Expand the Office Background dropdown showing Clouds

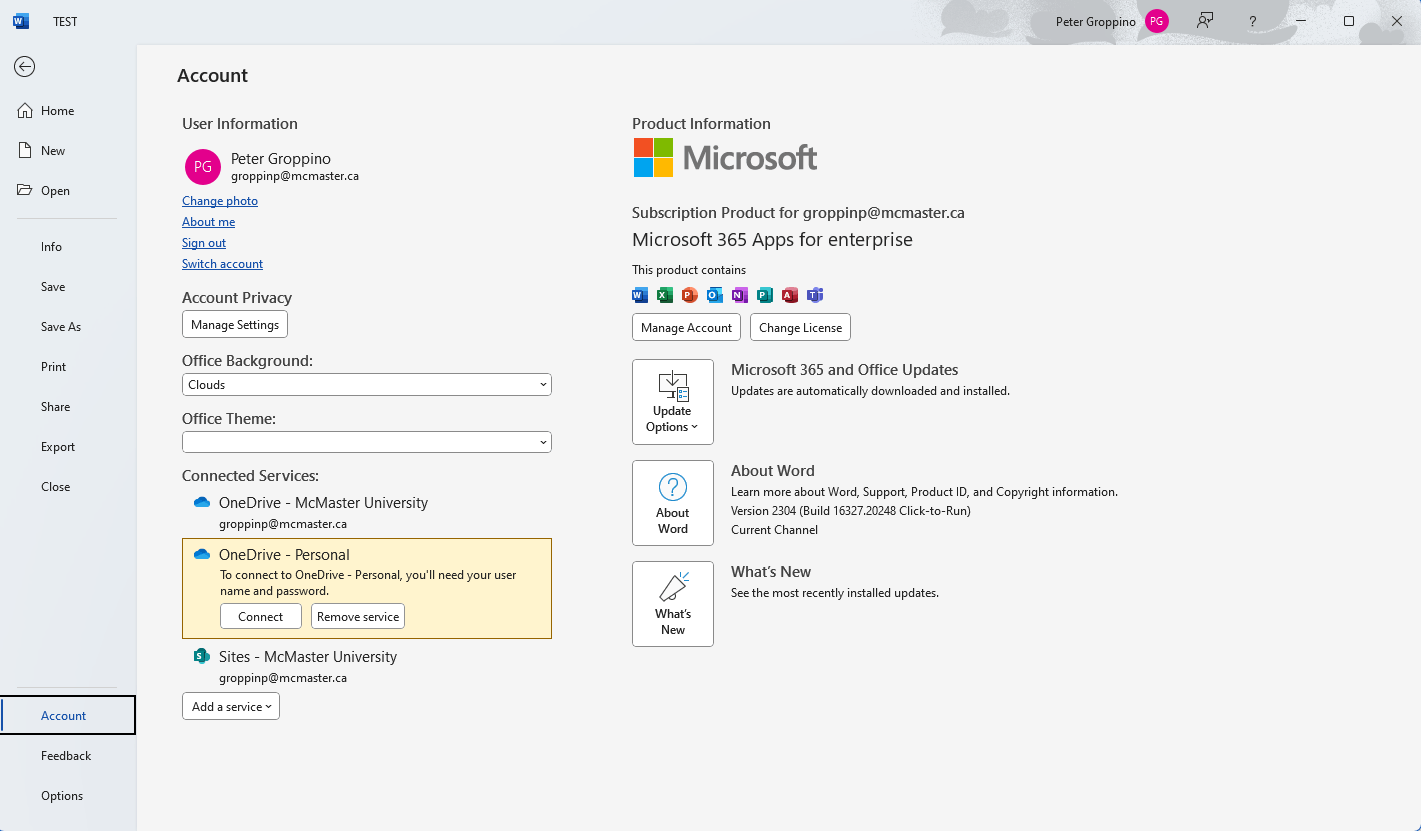367,385
